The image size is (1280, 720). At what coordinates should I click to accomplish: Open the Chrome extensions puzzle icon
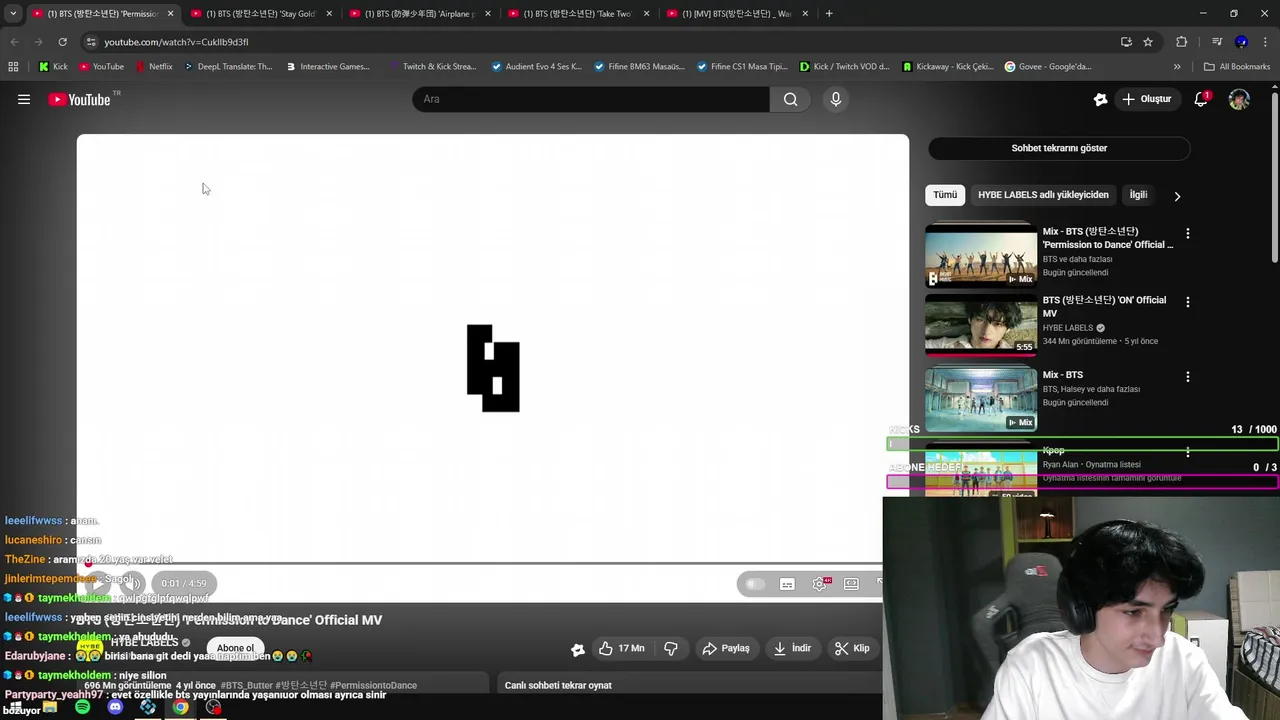tap(1181, 42)
